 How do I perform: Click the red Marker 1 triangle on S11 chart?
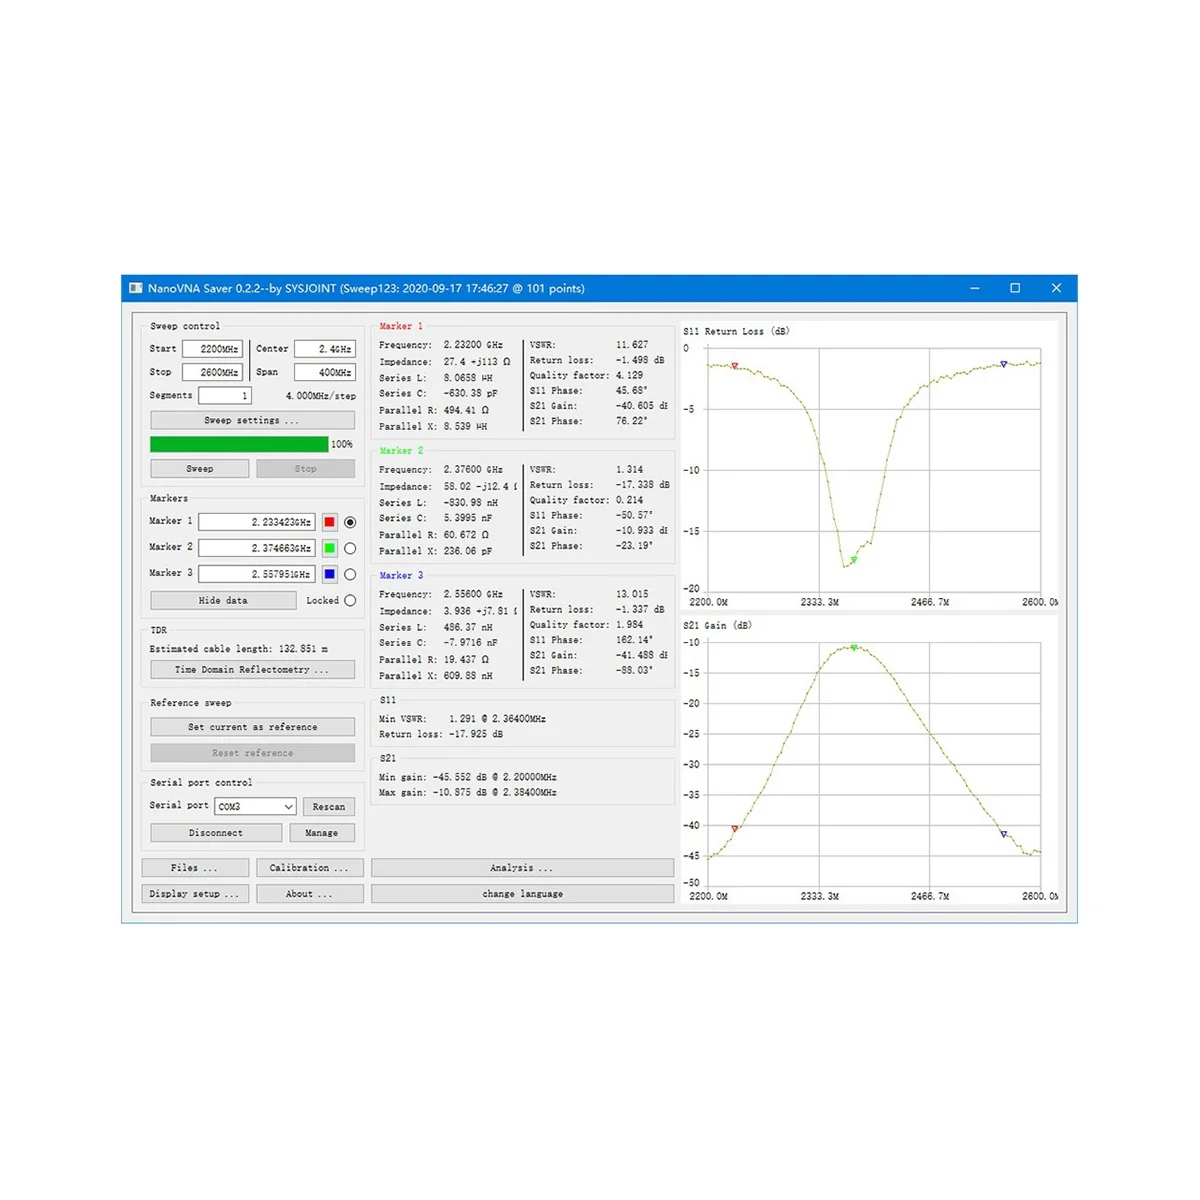click(735, 366)
